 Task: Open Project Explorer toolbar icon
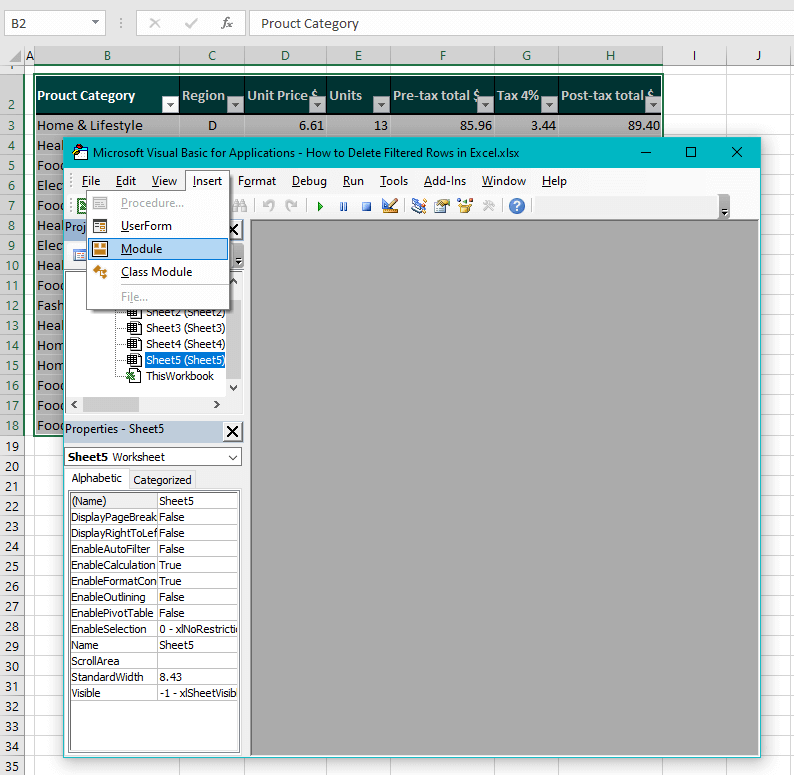click(x=419, y=206)
